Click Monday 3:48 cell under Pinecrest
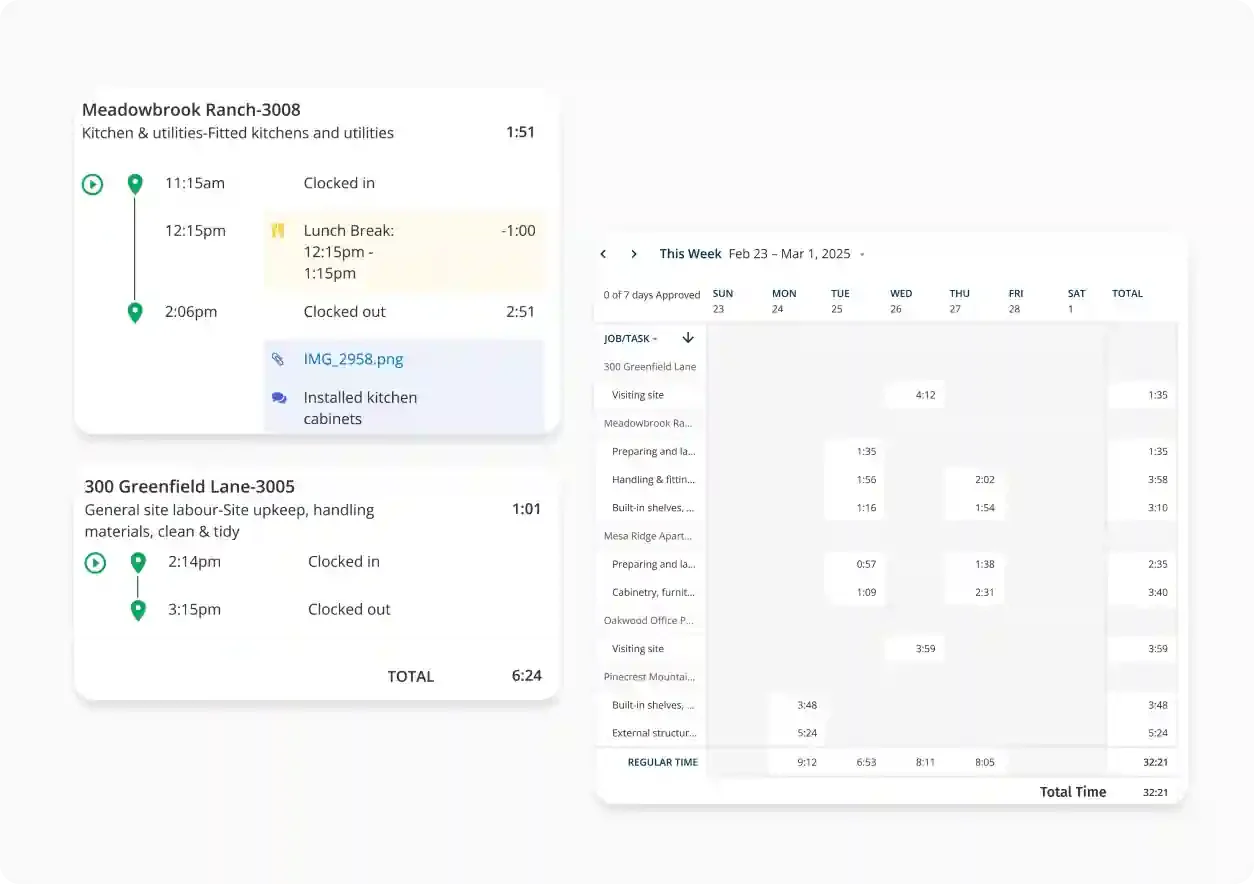This screenshot has height=884, width=1254. (796, 705)
